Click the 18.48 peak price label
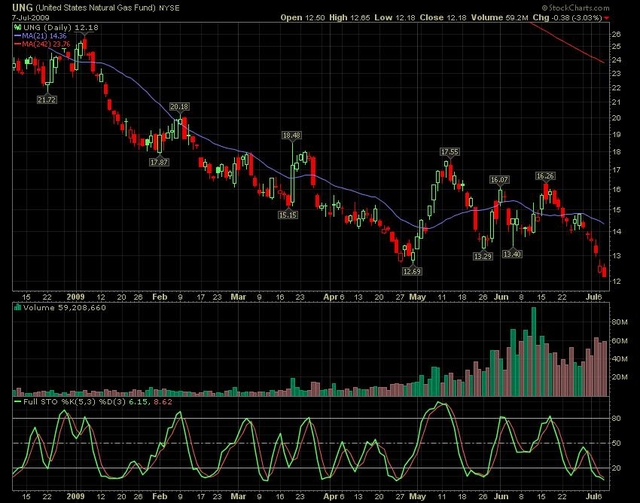This screenshot has height=503, width=640. 292,135
